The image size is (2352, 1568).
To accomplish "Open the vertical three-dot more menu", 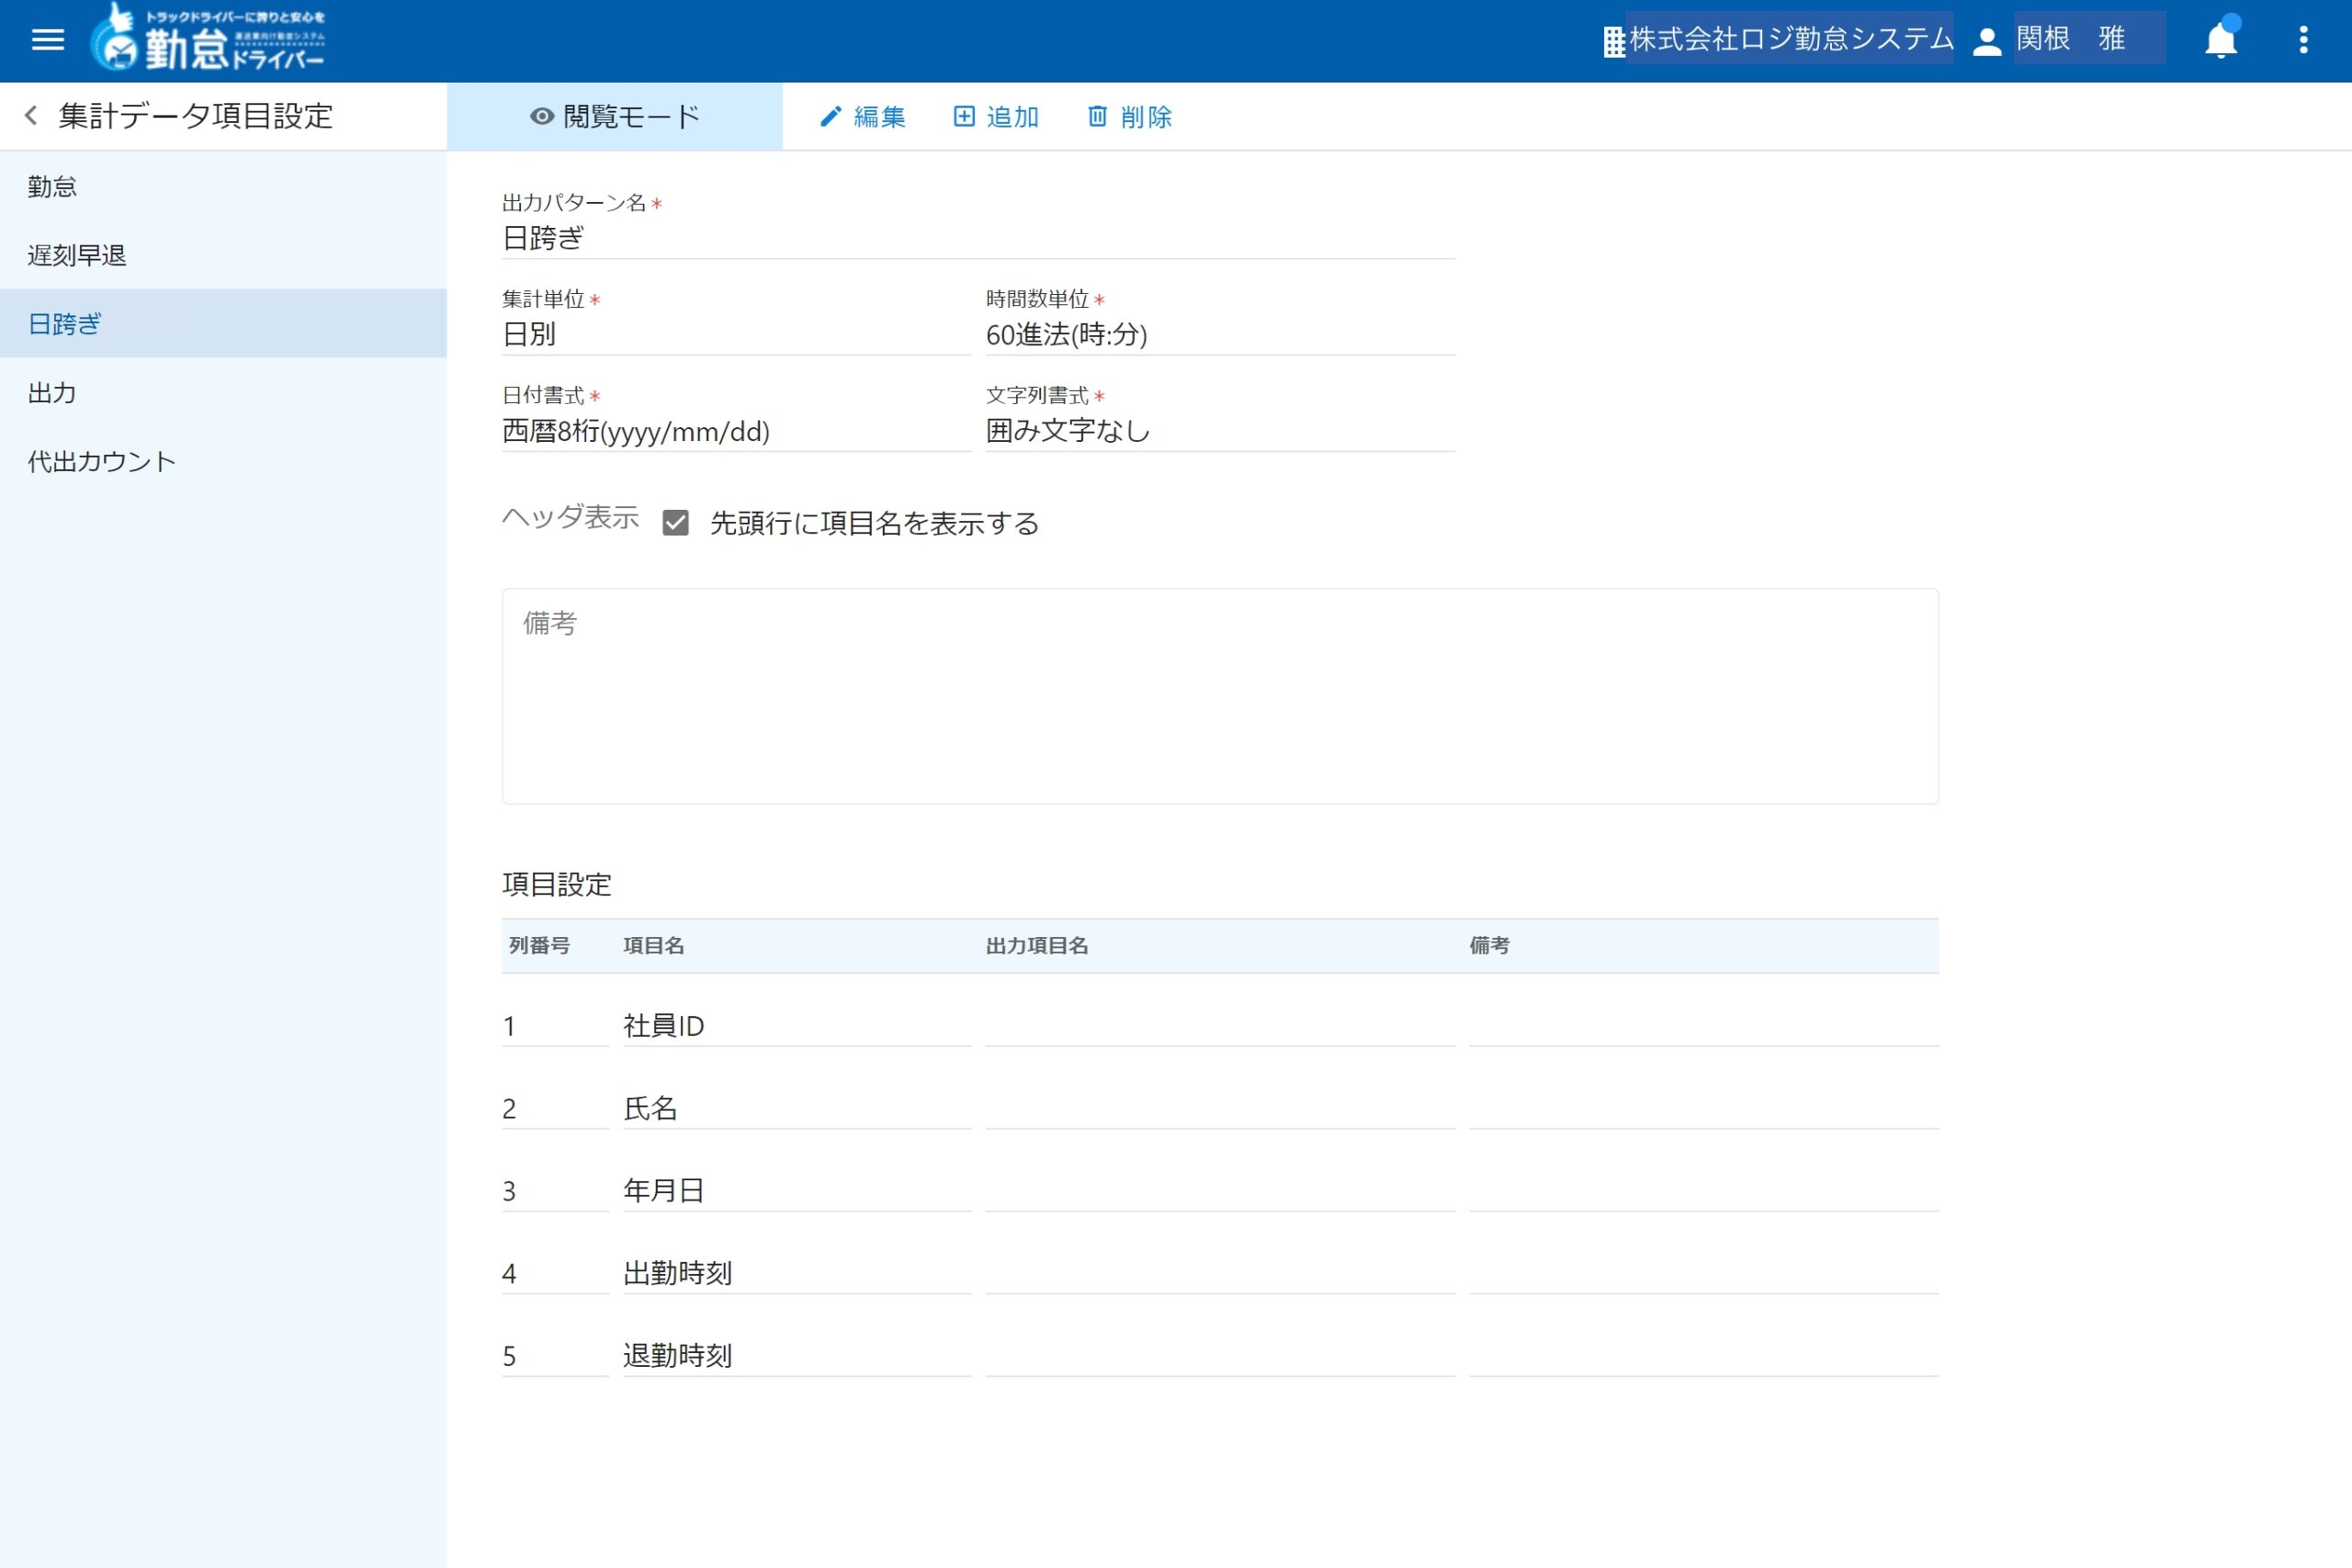I will [2304, 40].
